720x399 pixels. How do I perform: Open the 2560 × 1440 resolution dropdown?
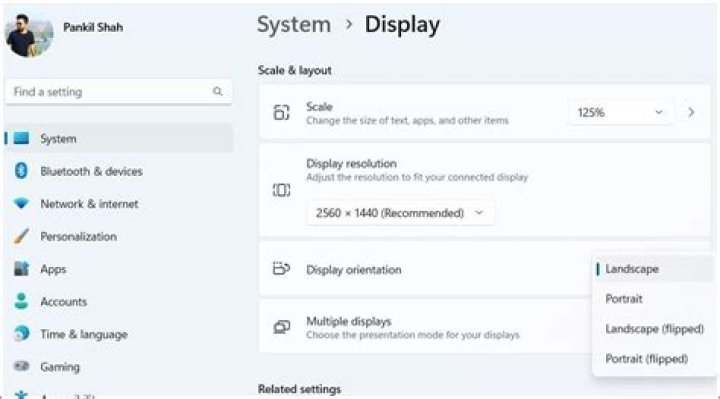click(x=400, y=213)
